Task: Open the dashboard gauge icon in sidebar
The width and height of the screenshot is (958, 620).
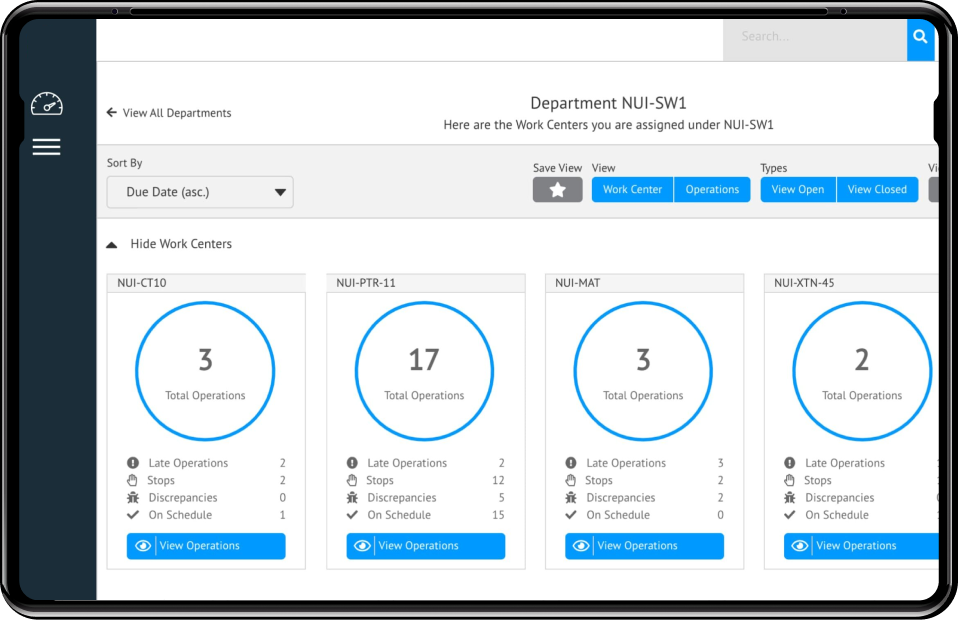Action: pos(47,104)
